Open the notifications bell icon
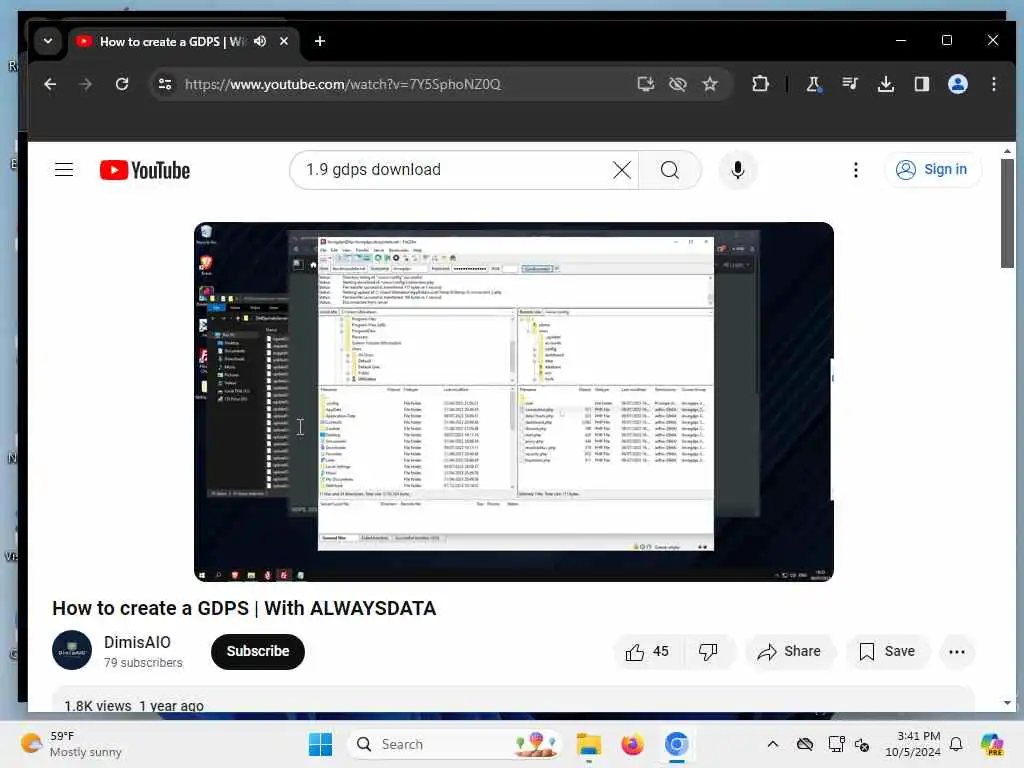 tap(956, 744)
